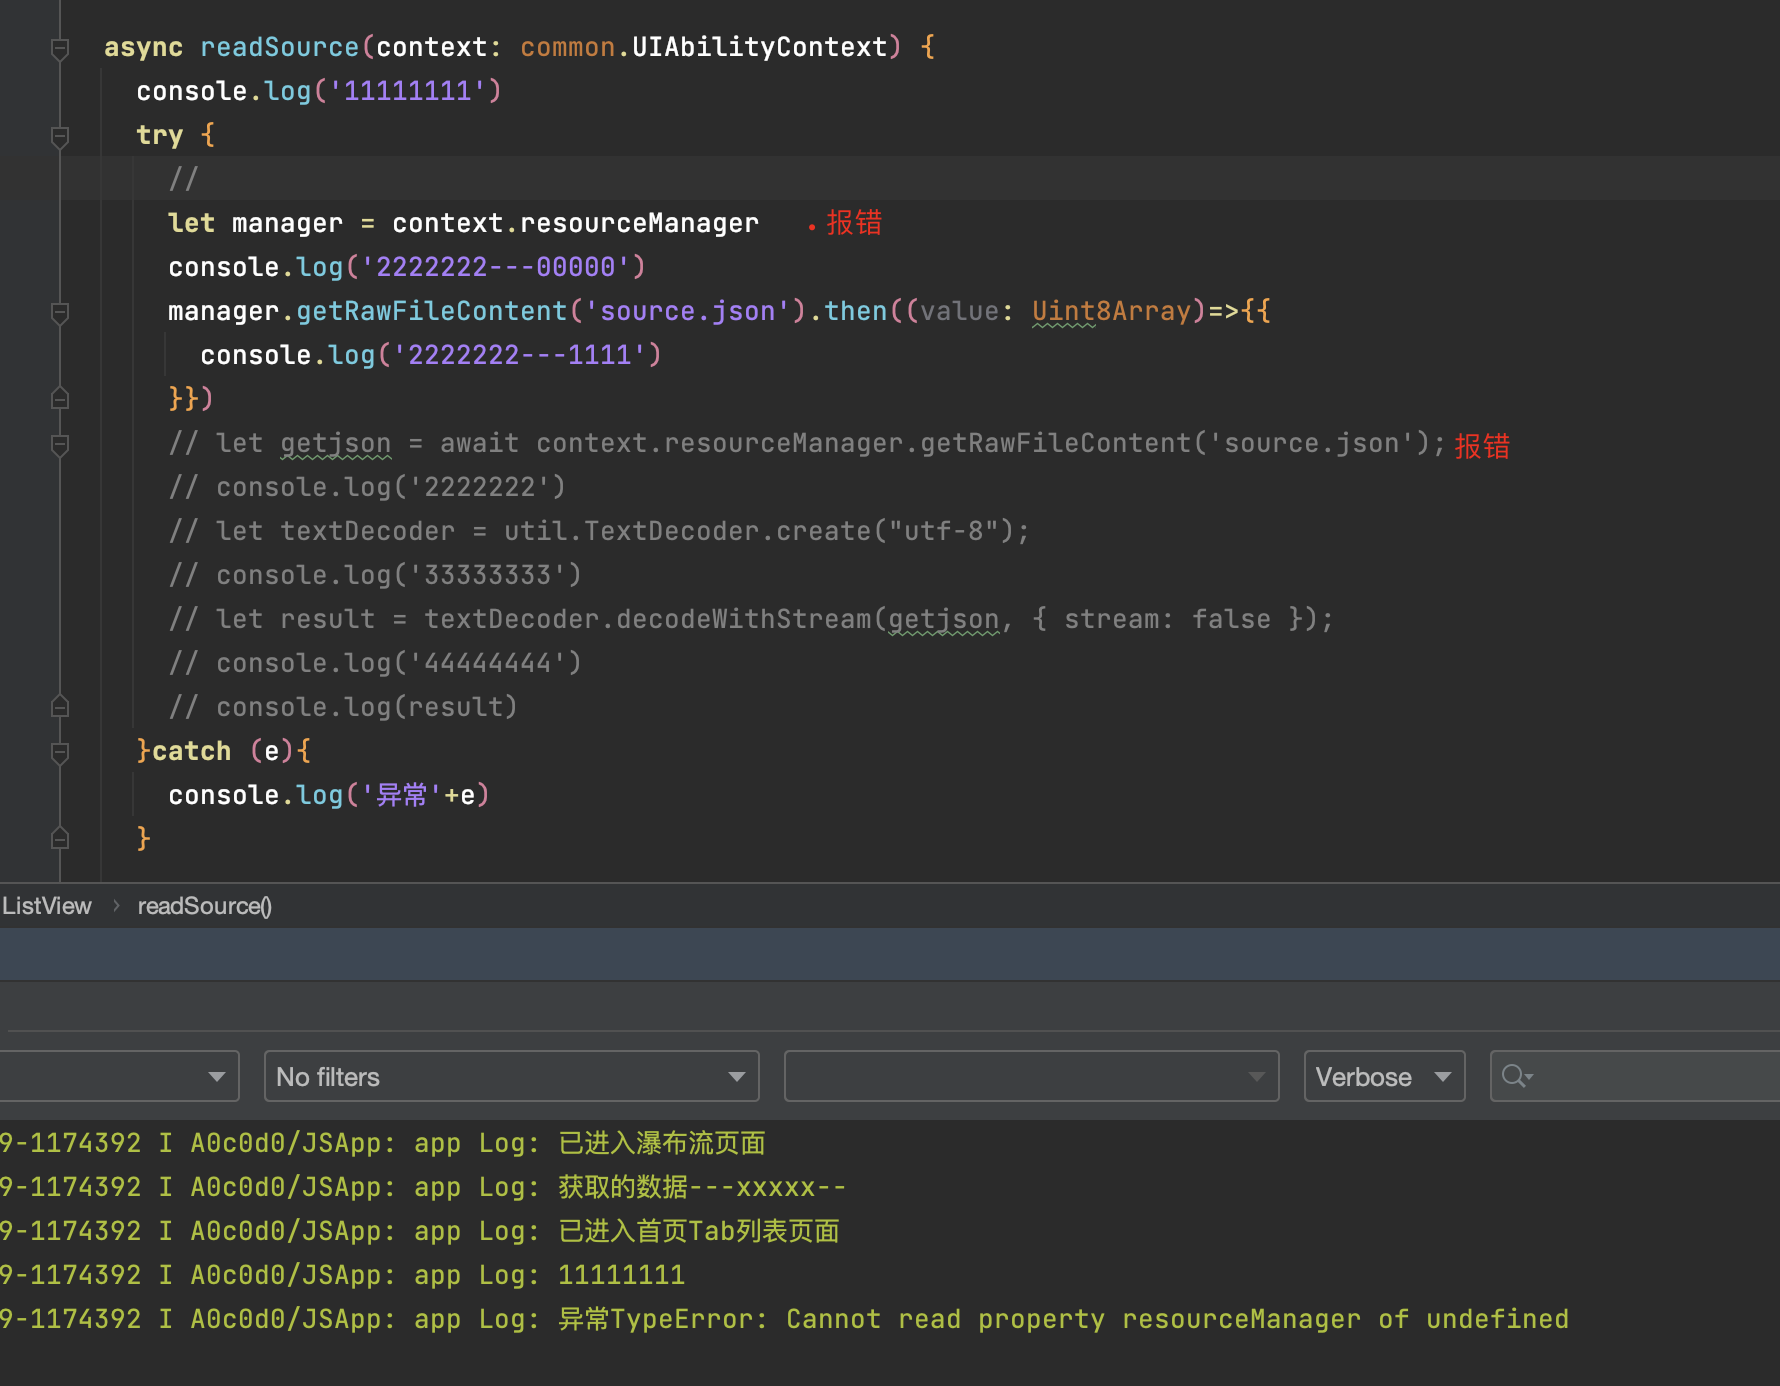Click on UIAbilityContext type in signature
Screen dimensions: 1780x1386
(760, 47)
